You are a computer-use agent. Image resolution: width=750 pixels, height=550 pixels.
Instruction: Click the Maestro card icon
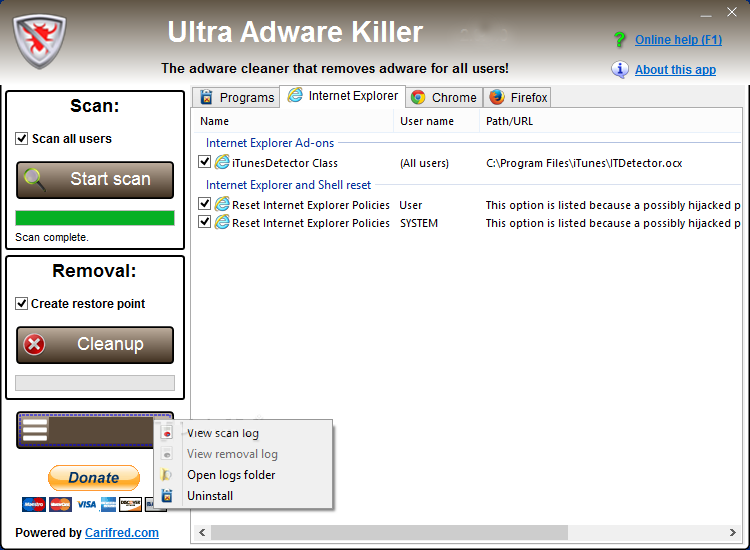[34, 505]
